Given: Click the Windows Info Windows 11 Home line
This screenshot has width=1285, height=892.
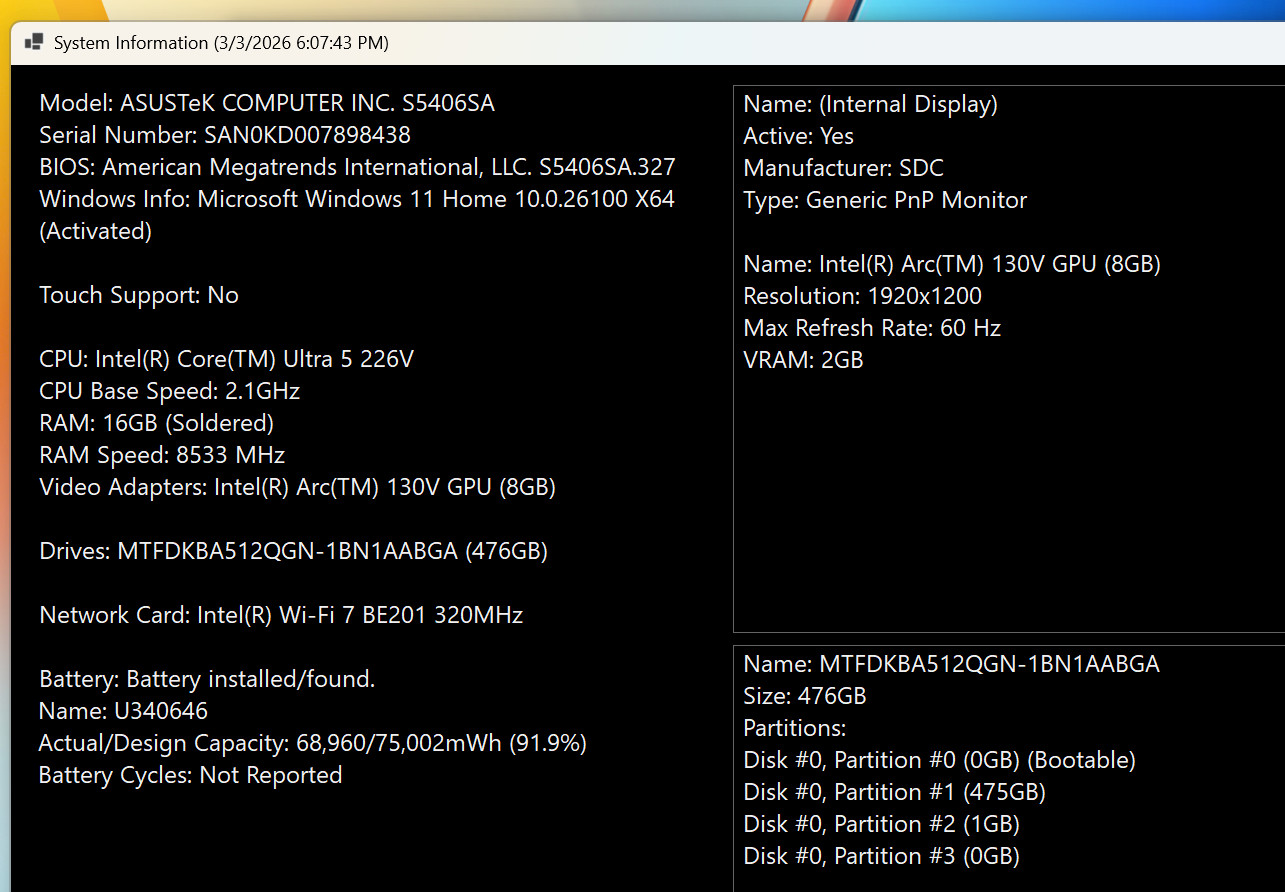Looking at the screenshot, I should pyautogui.click(x=357, y=199).
